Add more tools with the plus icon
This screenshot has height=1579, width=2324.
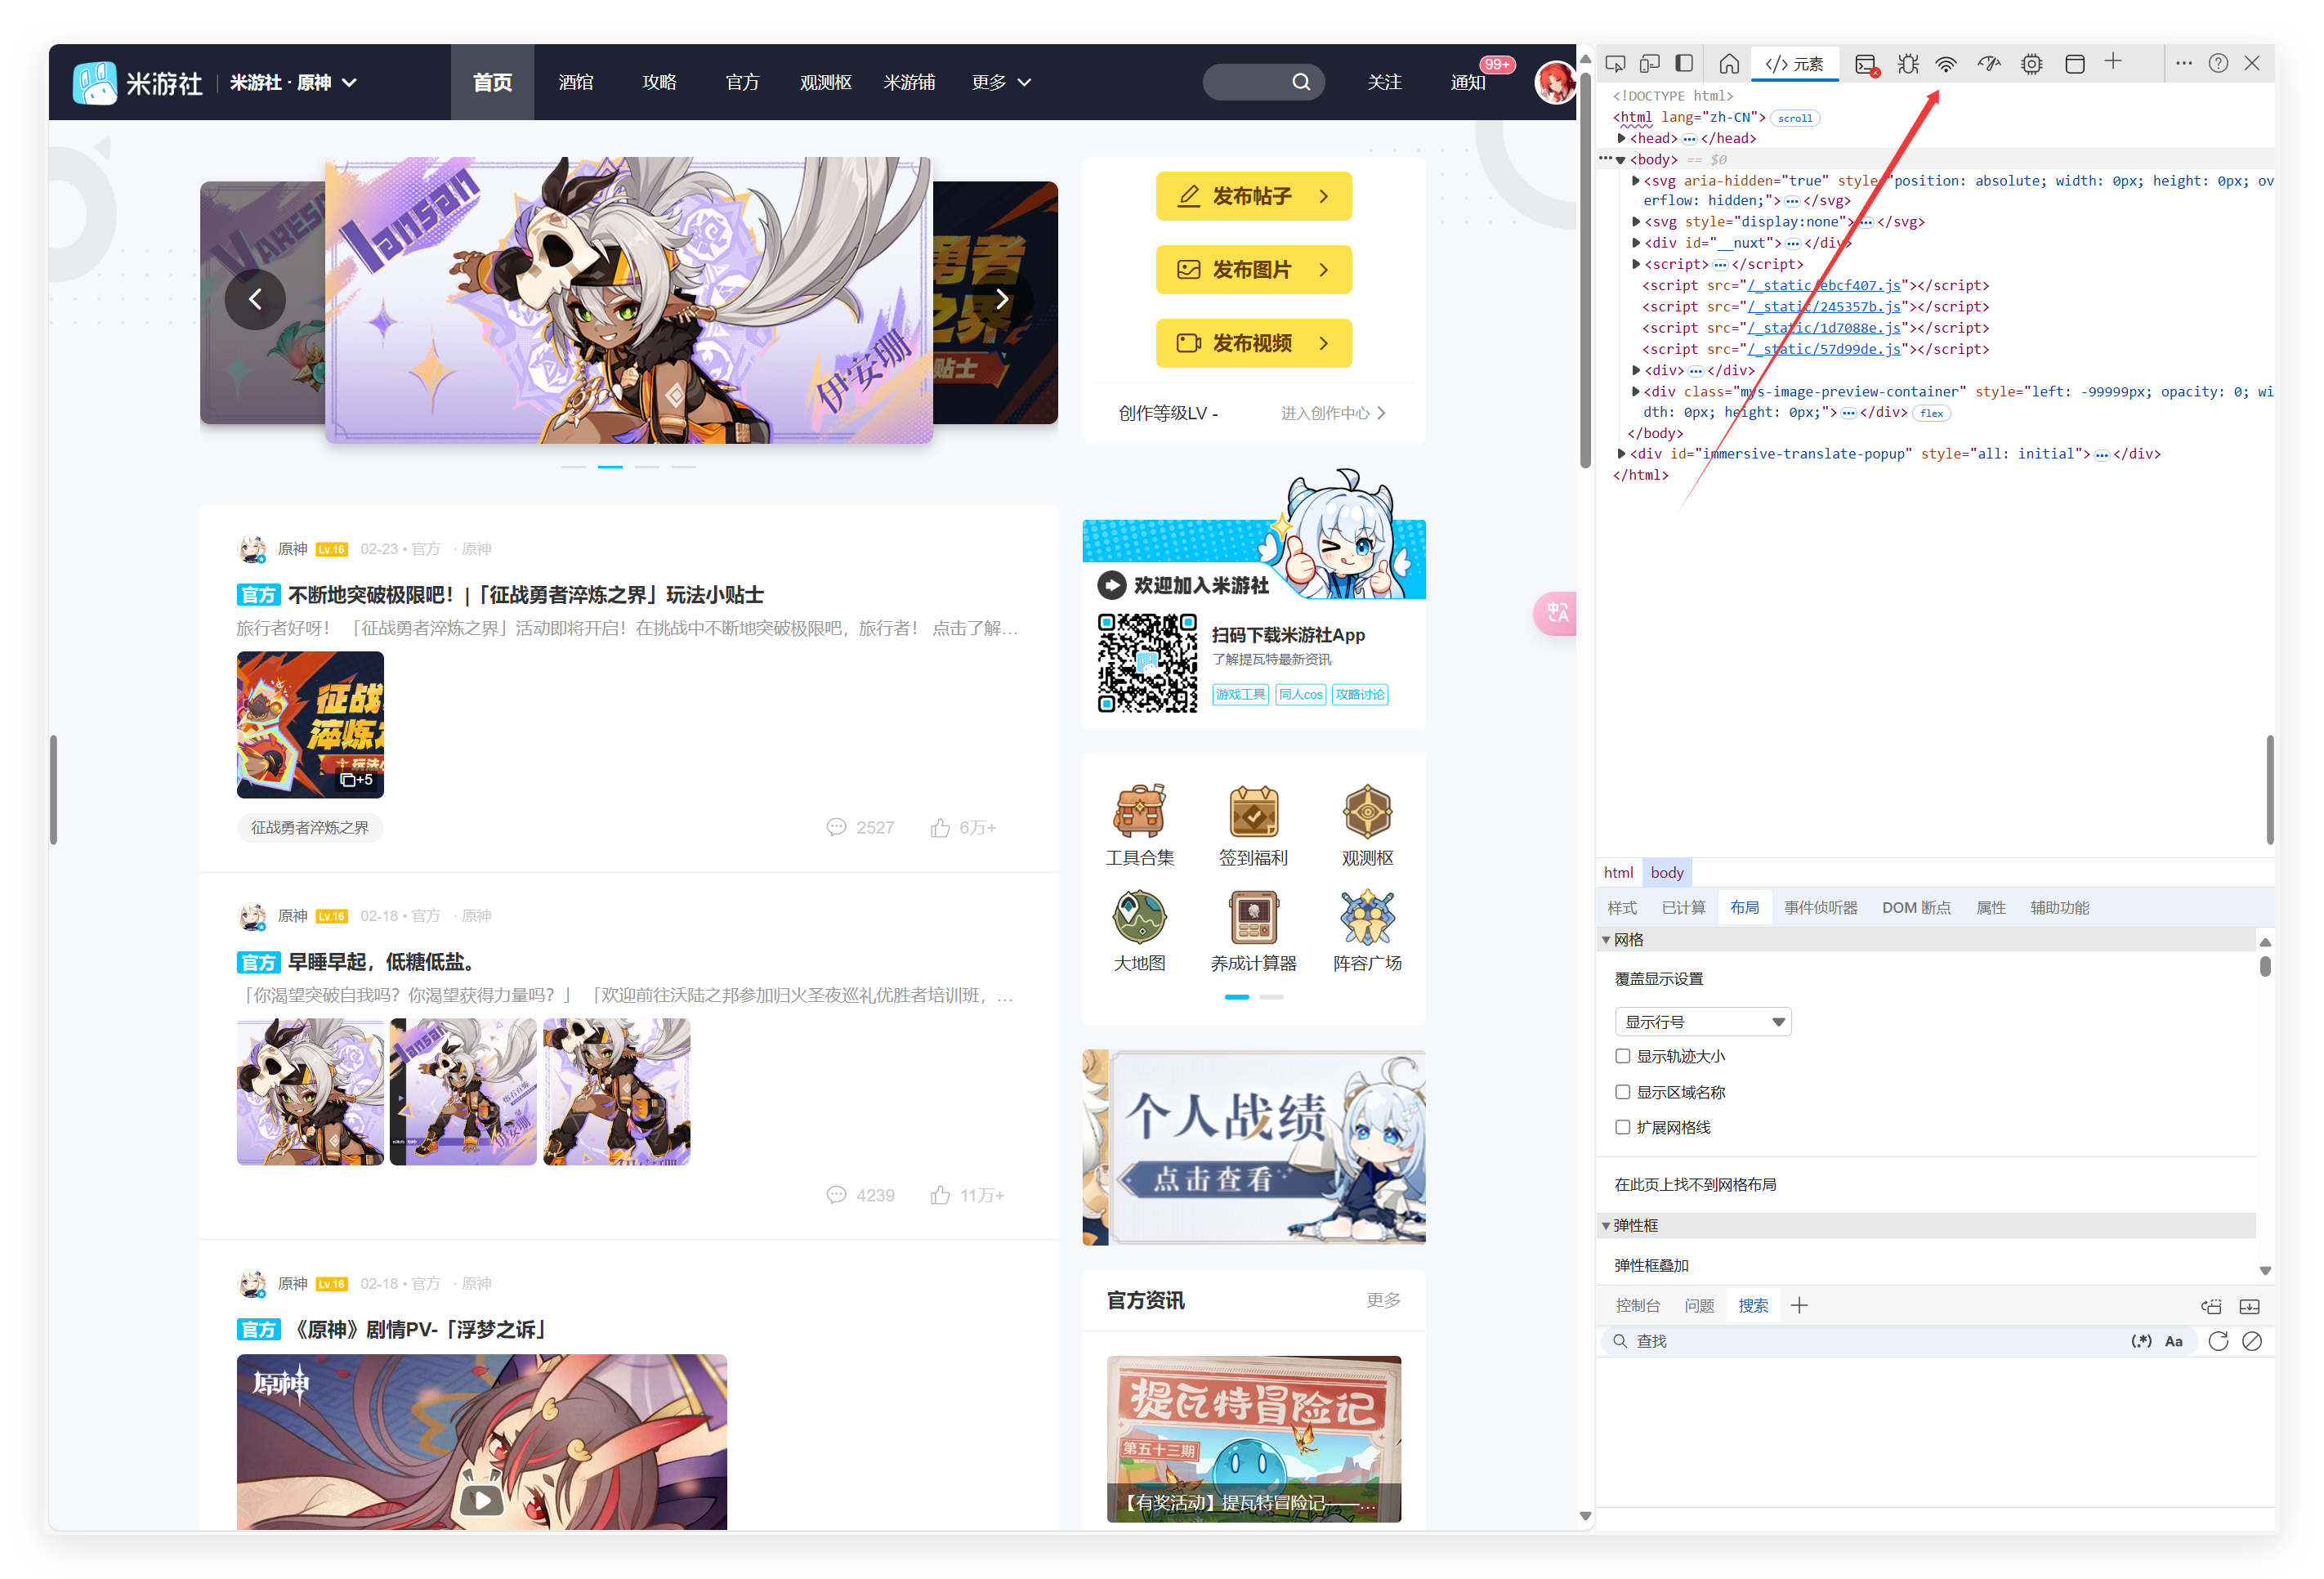click(2113, 62)
